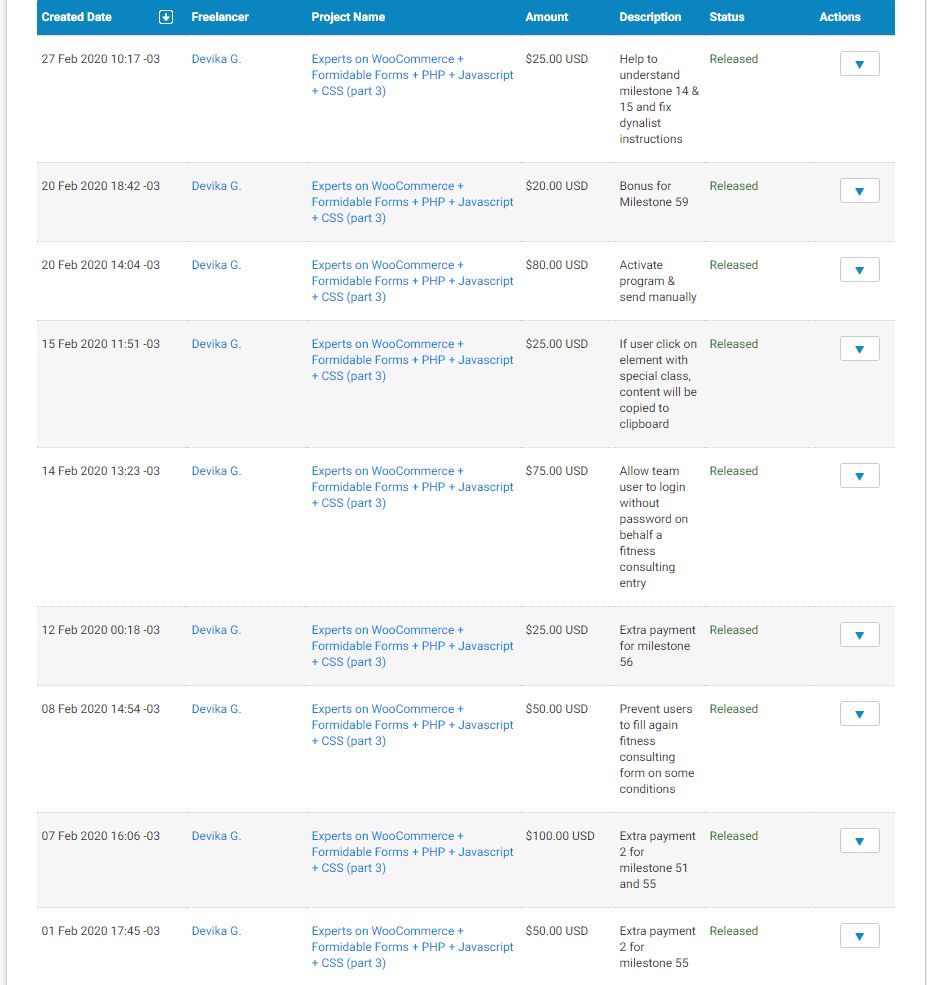Expand actions for $100.00 extra payment row
927x985 pixels.
(859, 841)
